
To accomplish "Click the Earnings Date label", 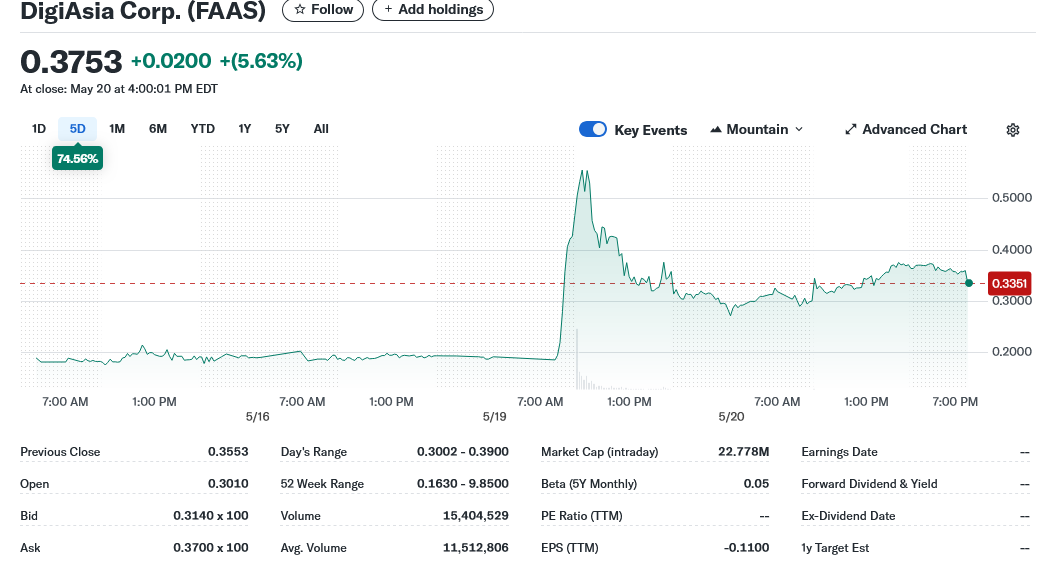I will tap(839, 452).
